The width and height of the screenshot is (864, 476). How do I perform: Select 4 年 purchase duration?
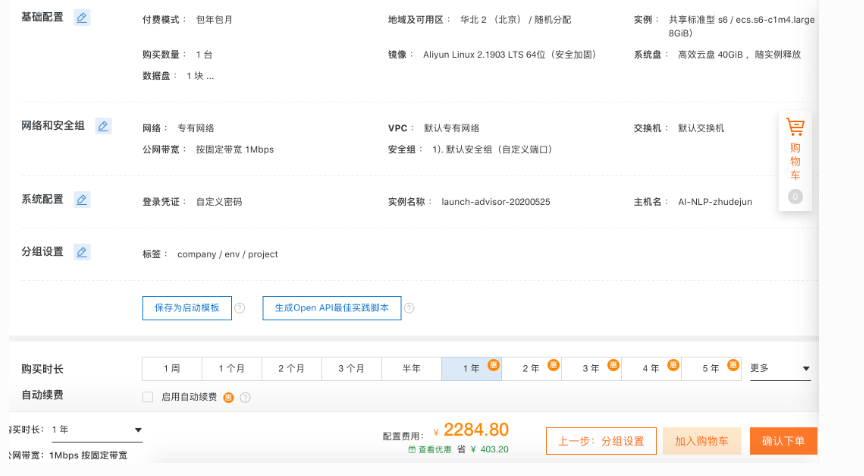pos(651,369)
